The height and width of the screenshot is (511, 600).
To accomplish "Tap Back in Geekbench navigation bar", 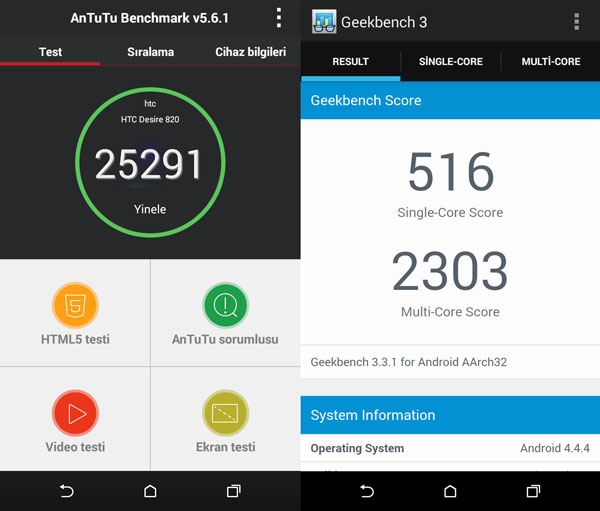I will (367, 491).
